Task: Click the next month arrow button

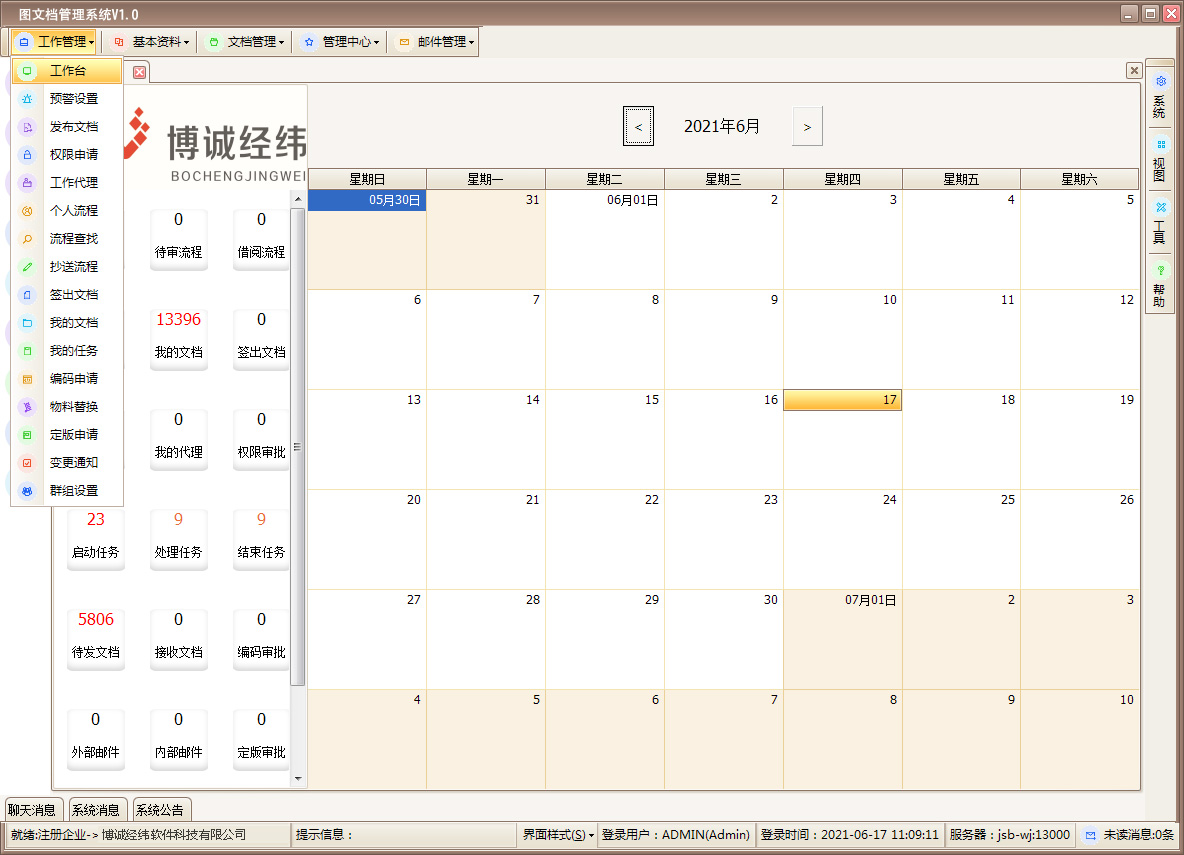Action: pos(807,126)
